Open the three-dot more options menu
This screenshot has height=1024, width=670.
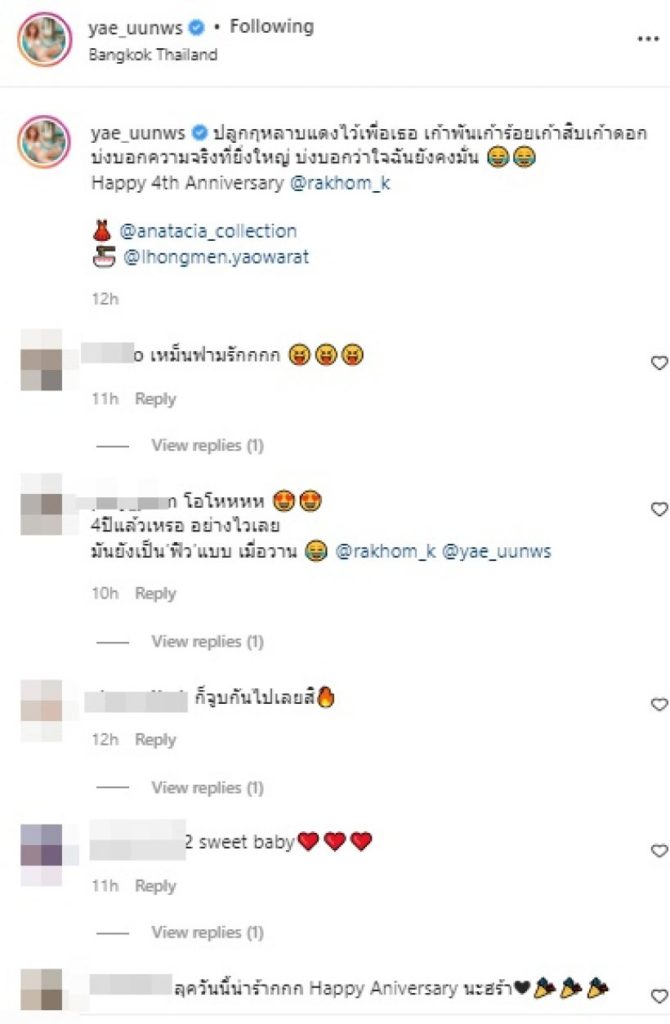(x=648, y=40)
